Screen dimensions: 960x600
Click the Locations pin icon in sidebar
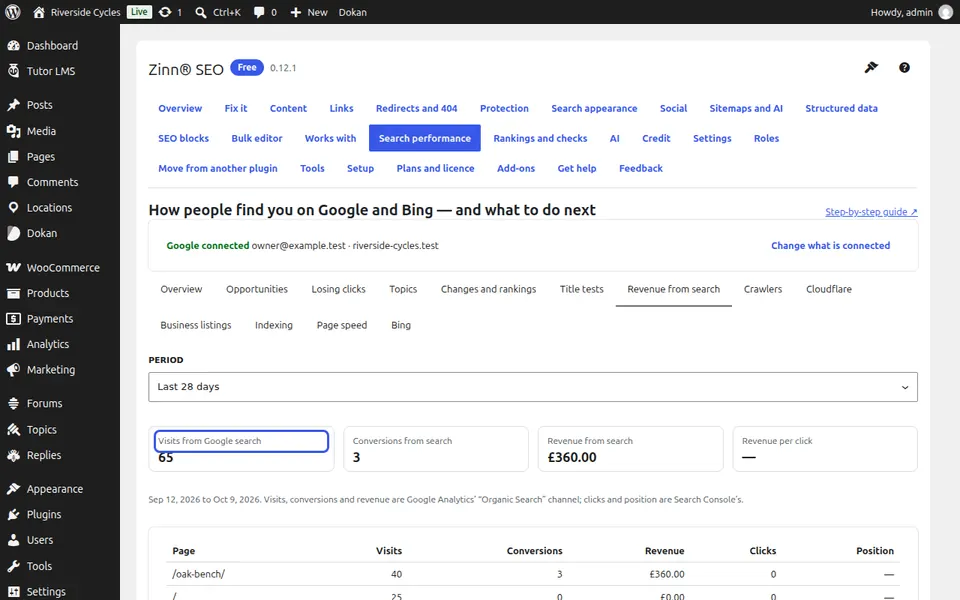tap(13, 208)
